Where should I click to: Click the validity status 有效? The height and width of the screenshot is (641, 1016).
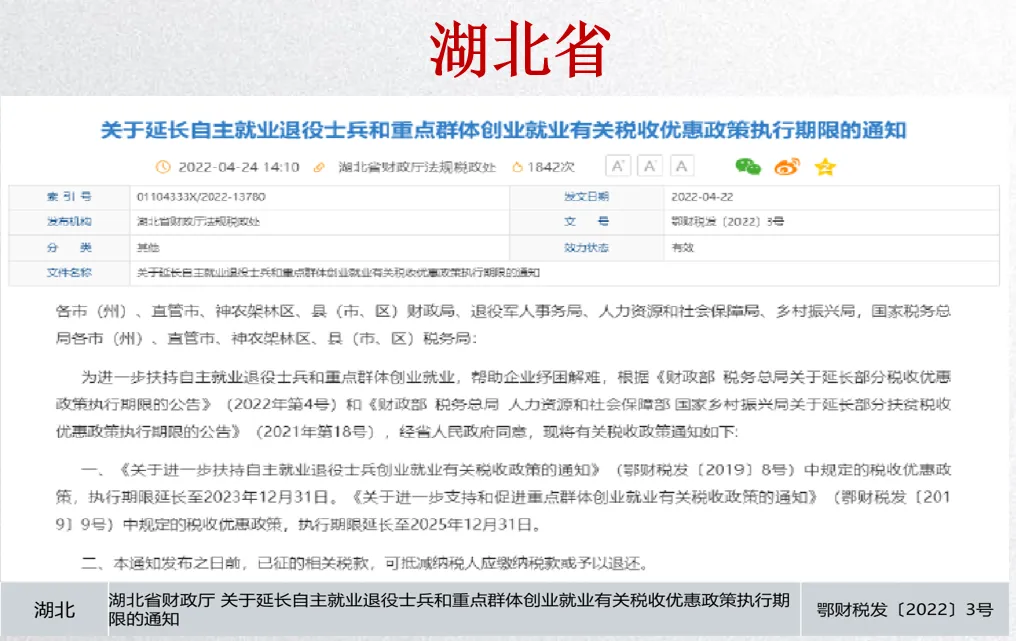(x=682, y=248)
